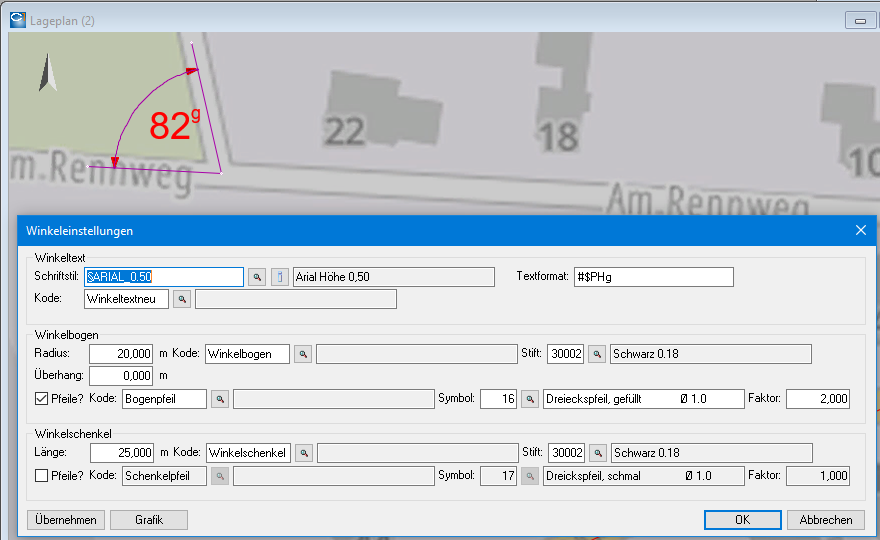
Task: Open Symbol 16 search lookup icon
Action: coord(530,399)
